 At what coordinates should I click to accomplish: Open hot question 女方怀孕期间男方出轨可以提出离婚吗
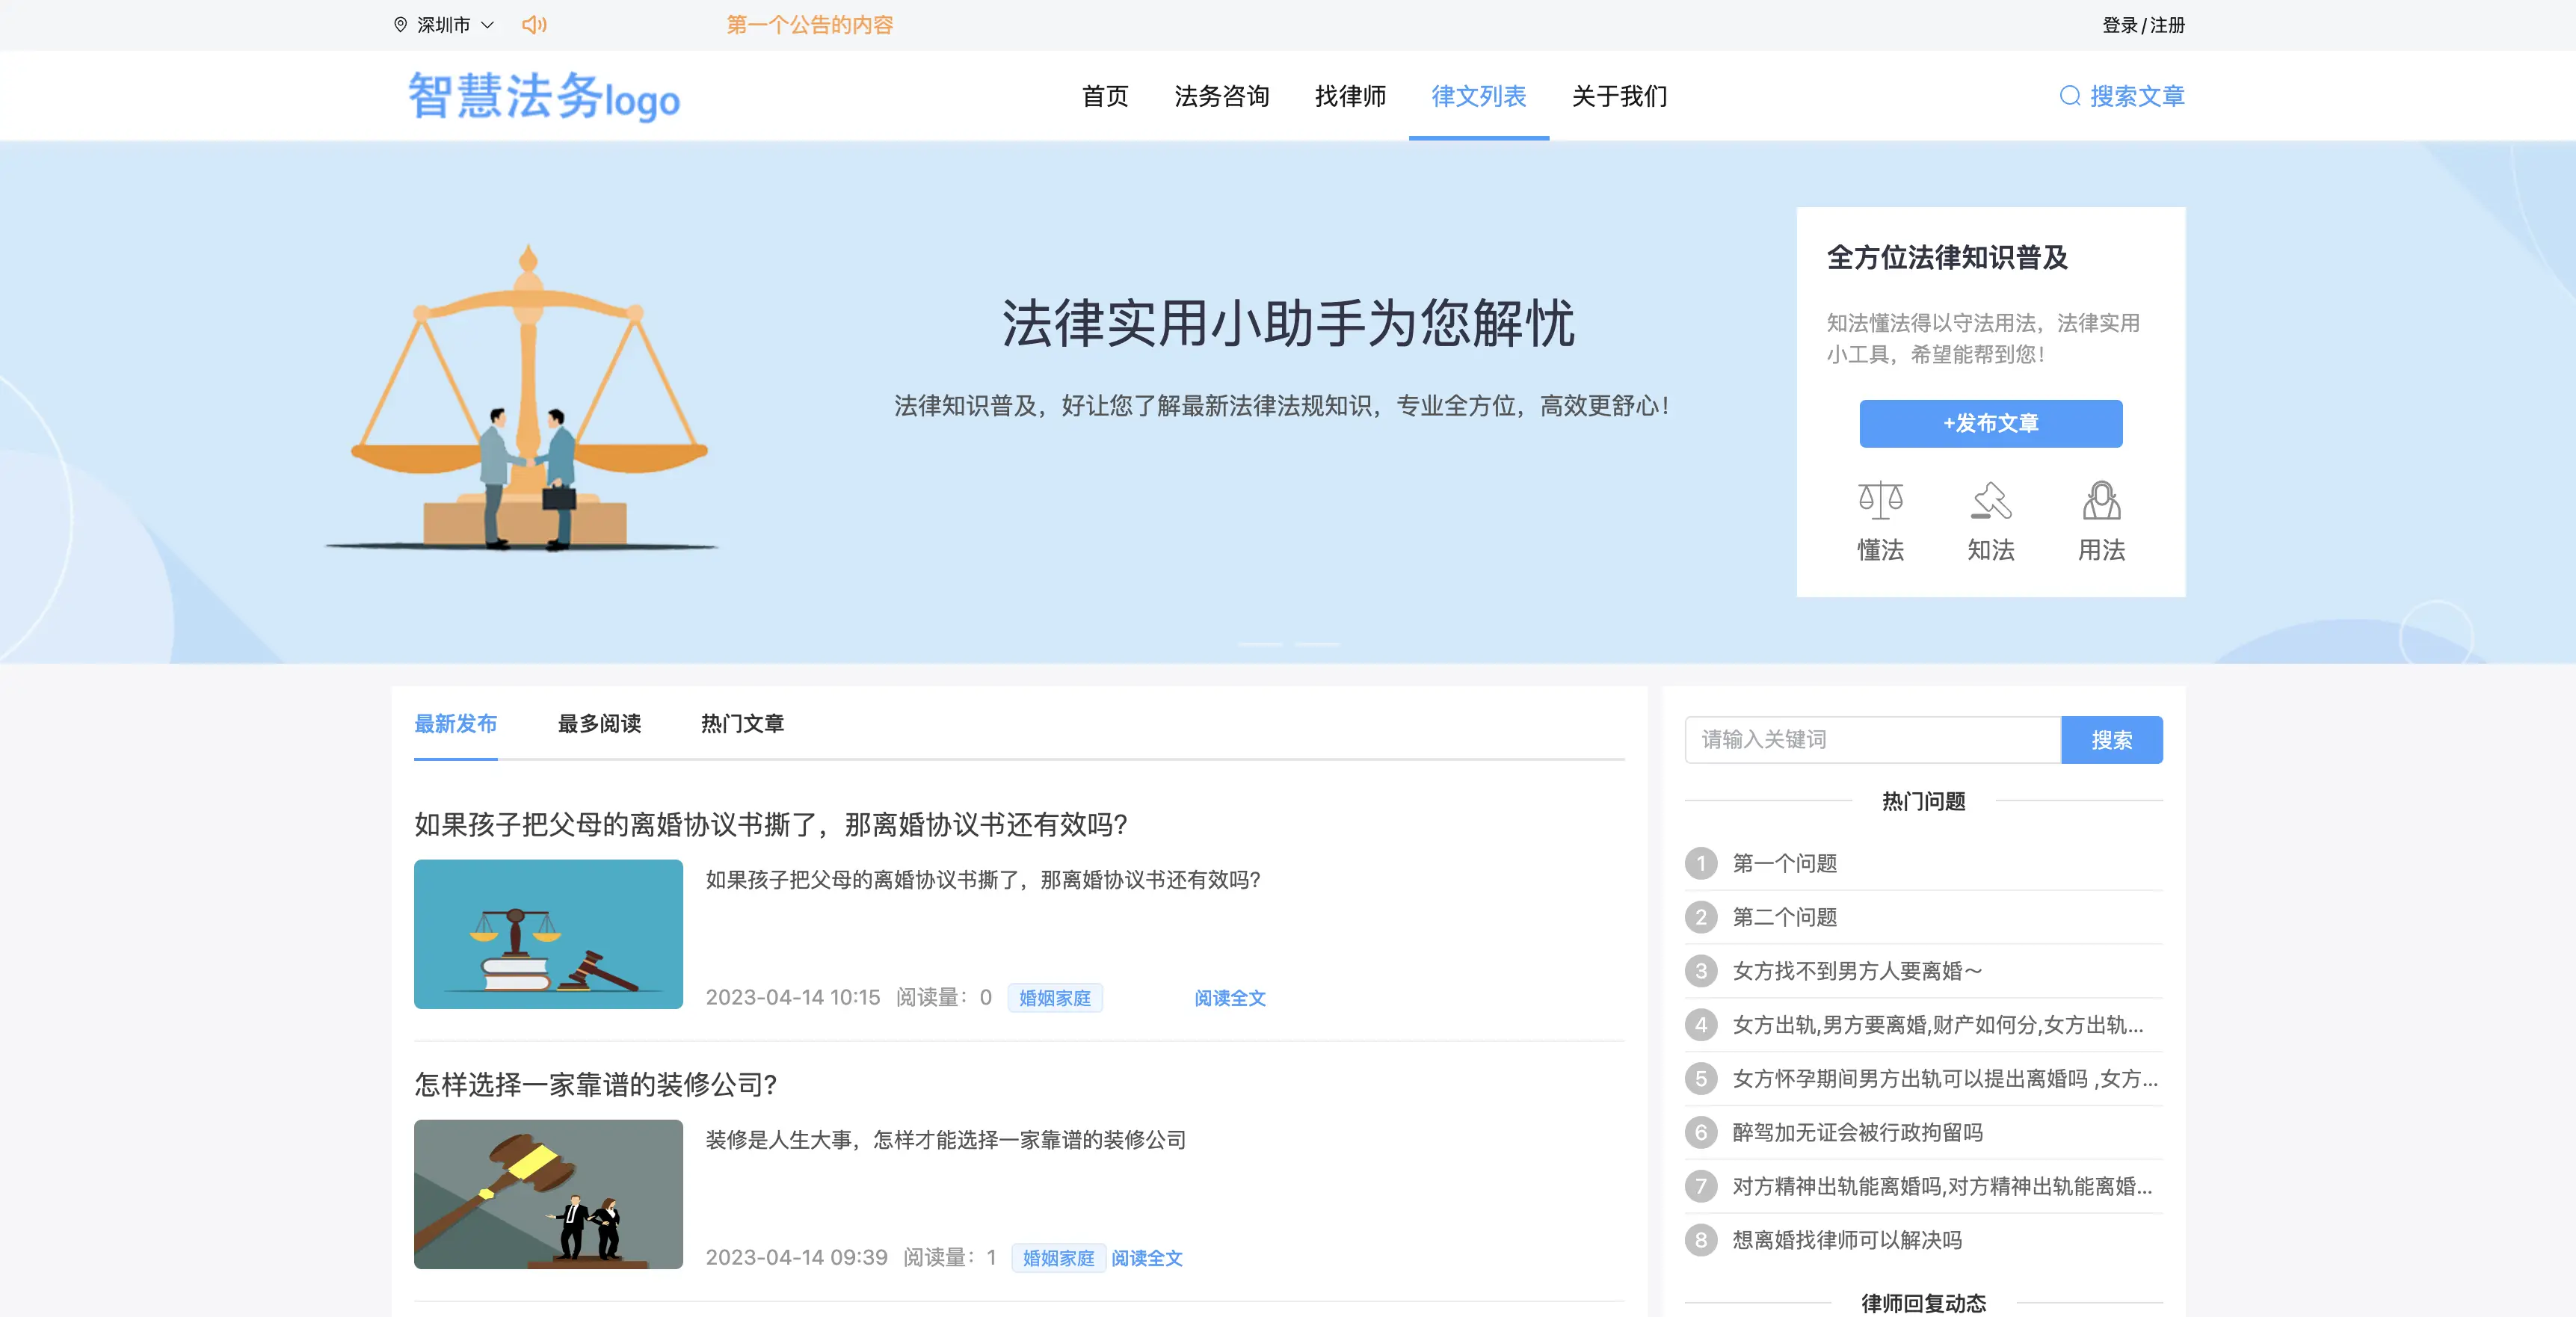(x=1945, y=1078)
